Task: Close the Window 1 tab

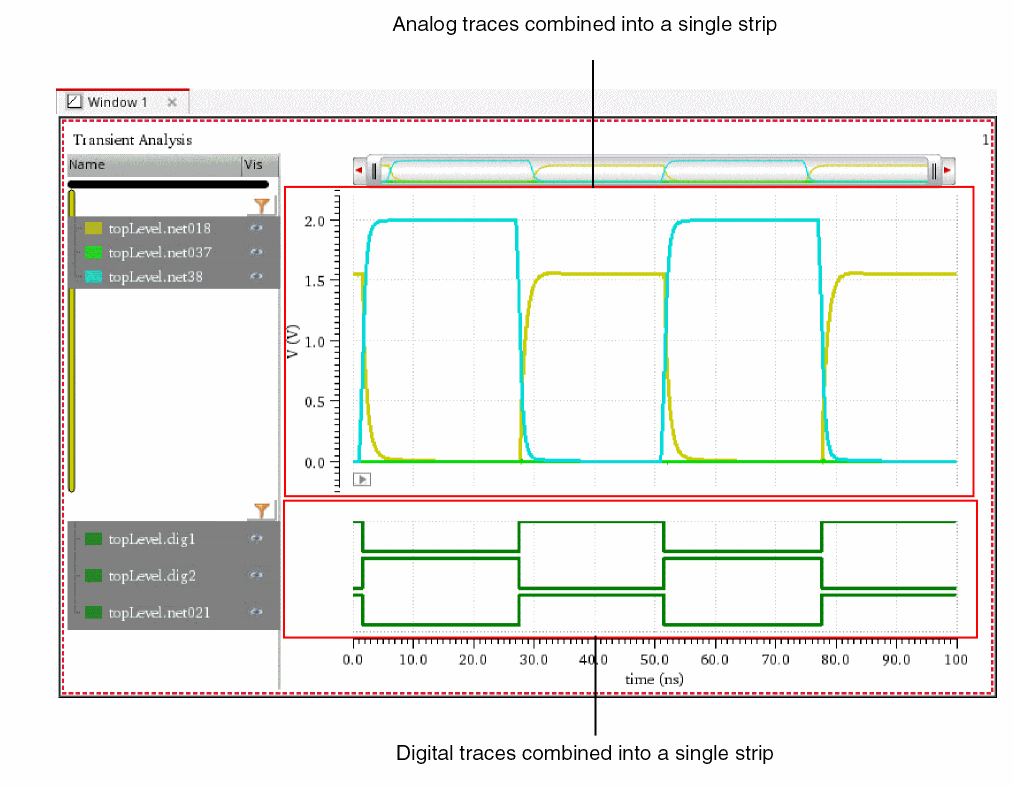Action: tap(172, 102)
